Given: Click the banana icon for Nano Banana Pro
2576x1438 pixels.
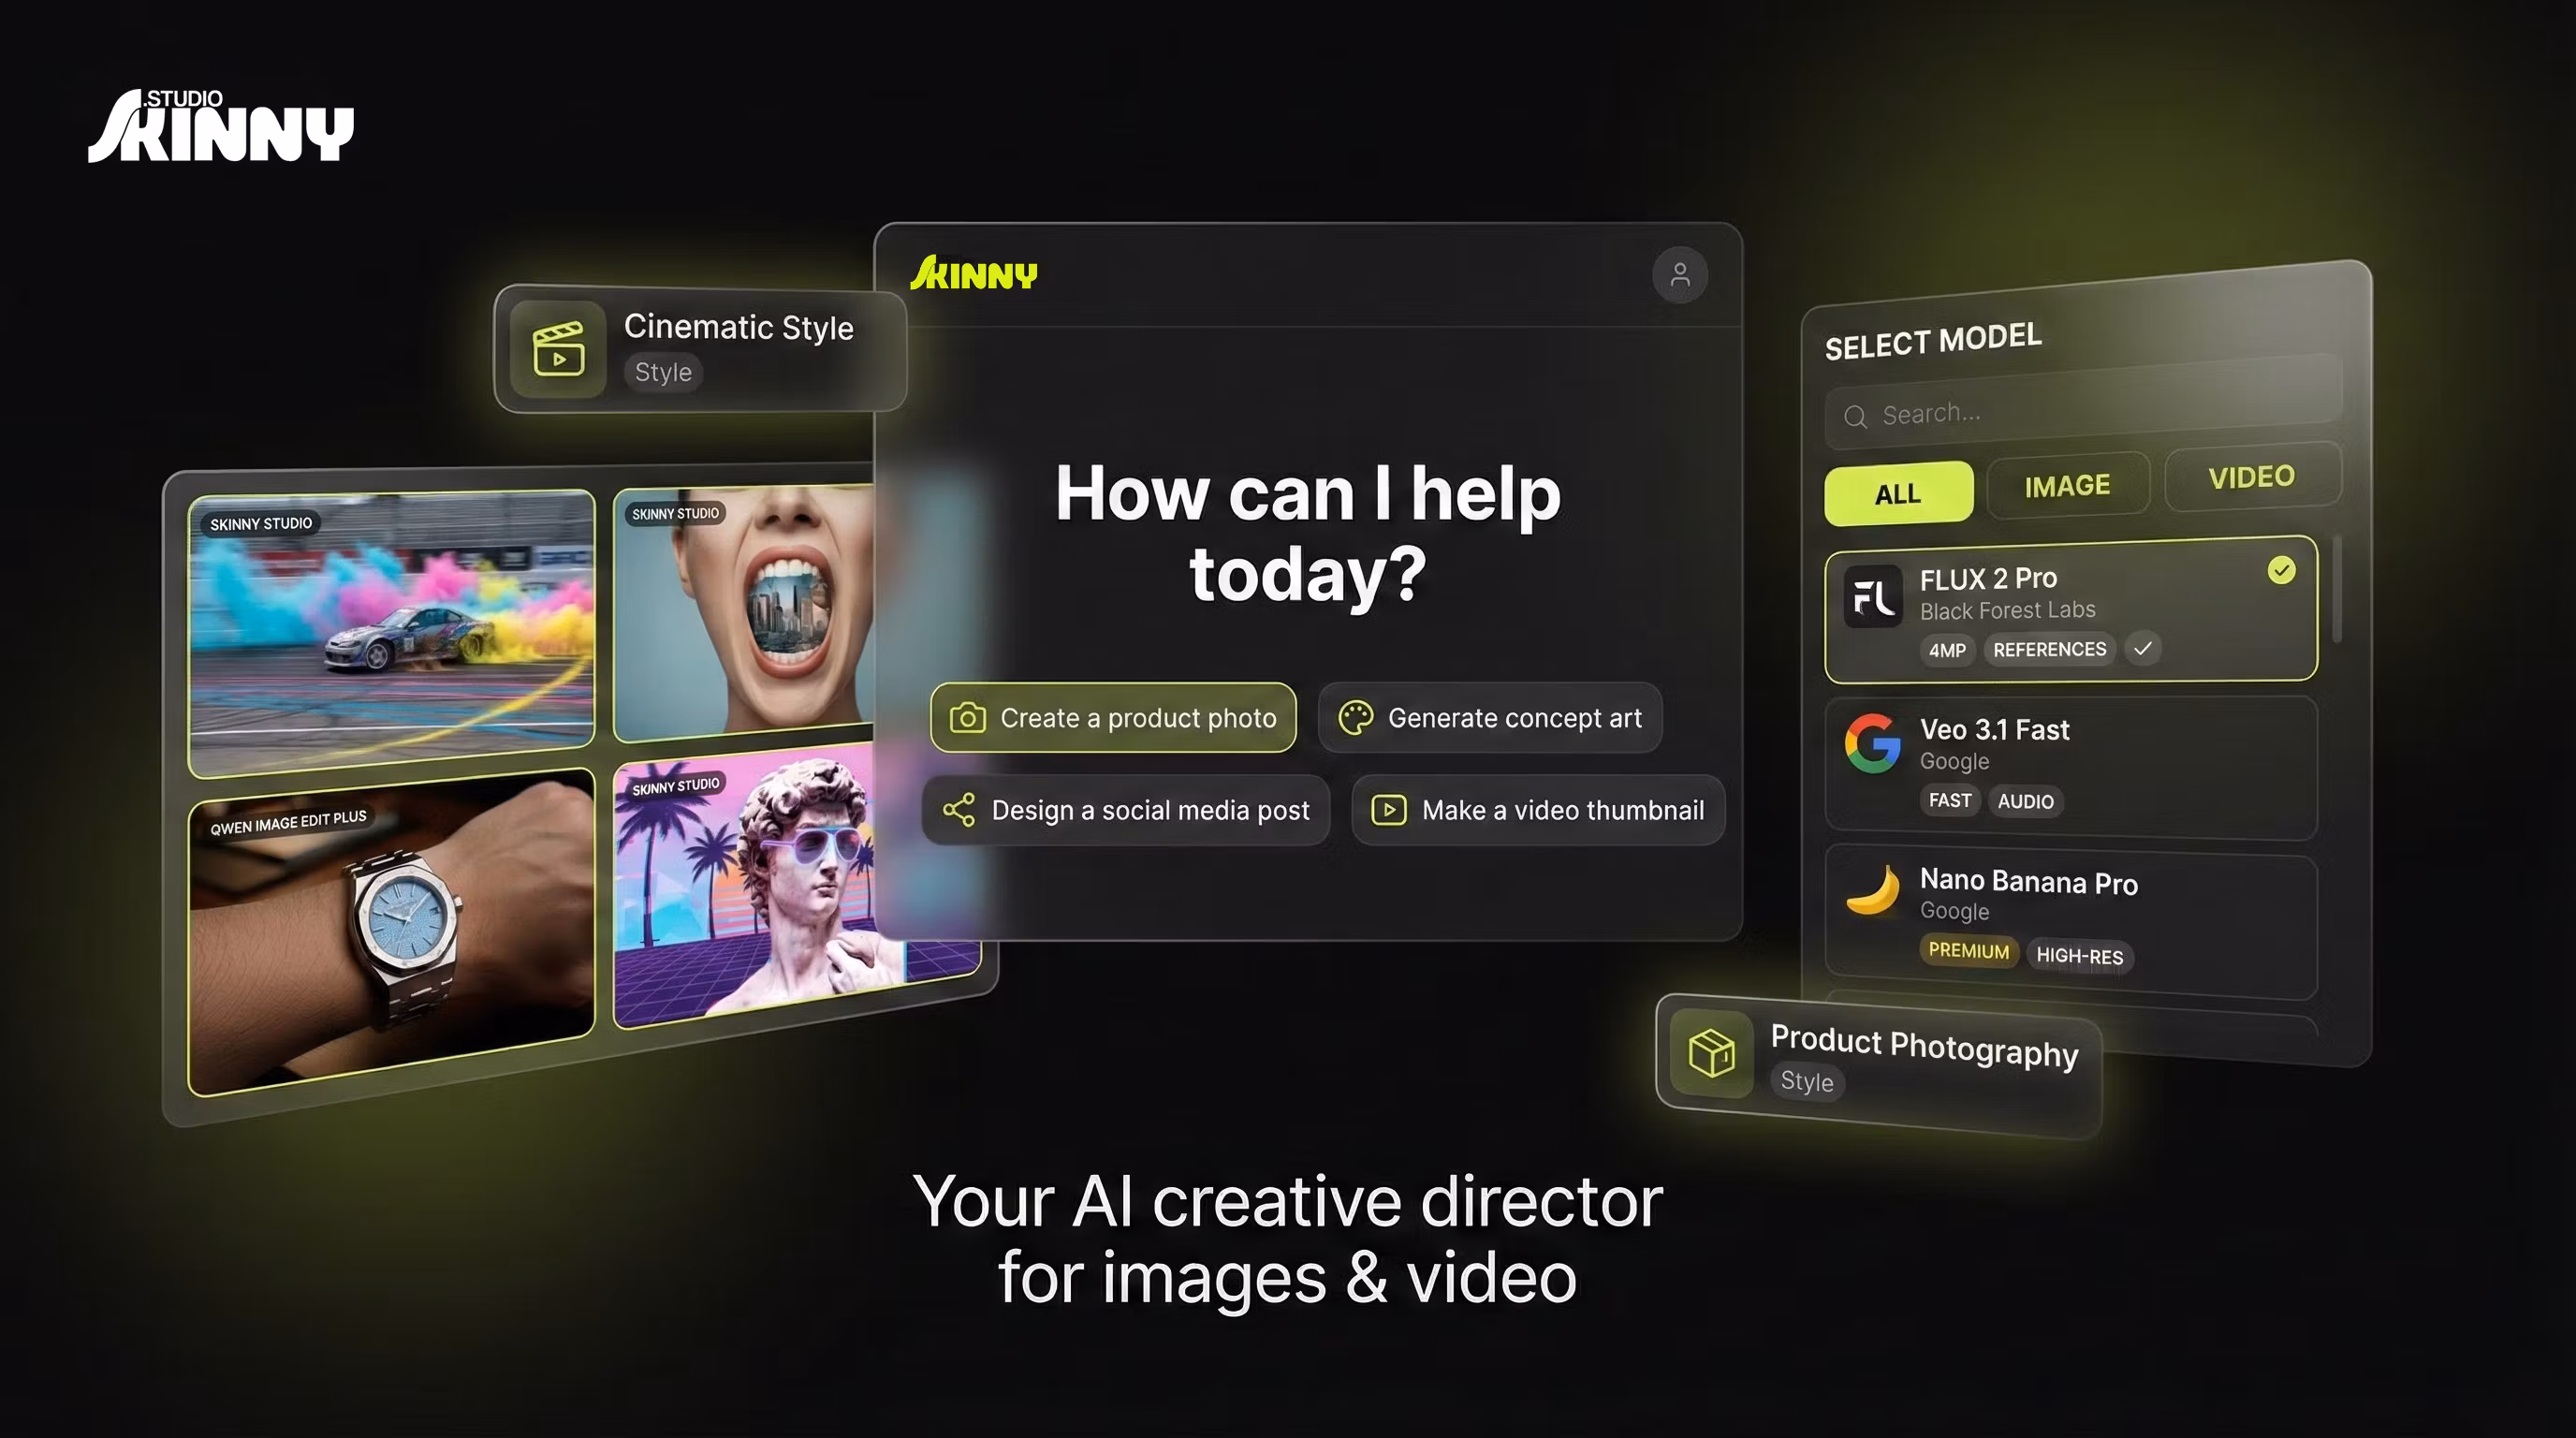Looking at the screenshot, I should [1872, 890].
